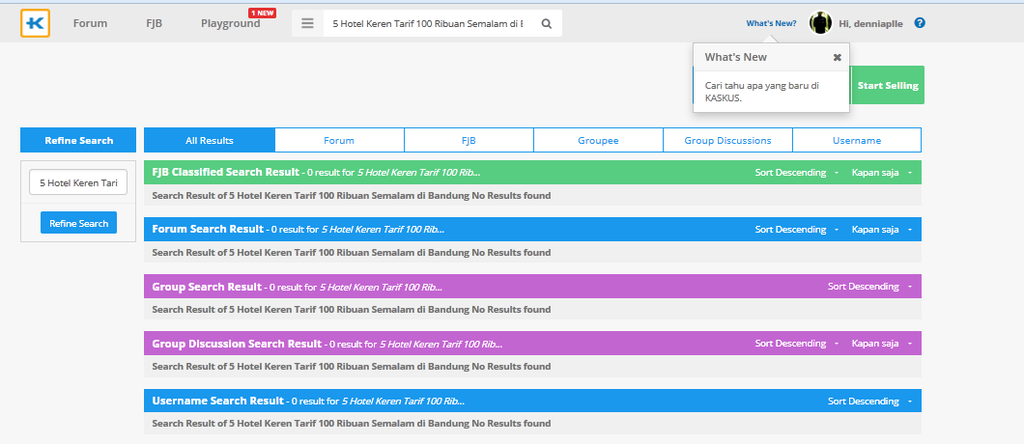
Task: Open Kapan saja in Forum Search header
Action: pyautogui.click(x=882, y=230)
